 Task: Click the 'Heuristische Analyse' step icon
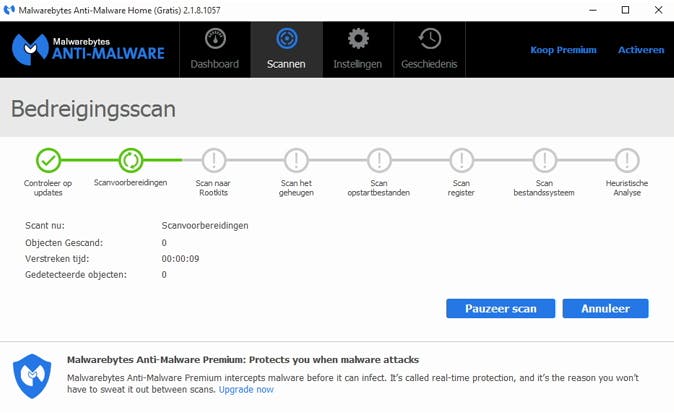[627, 160]
